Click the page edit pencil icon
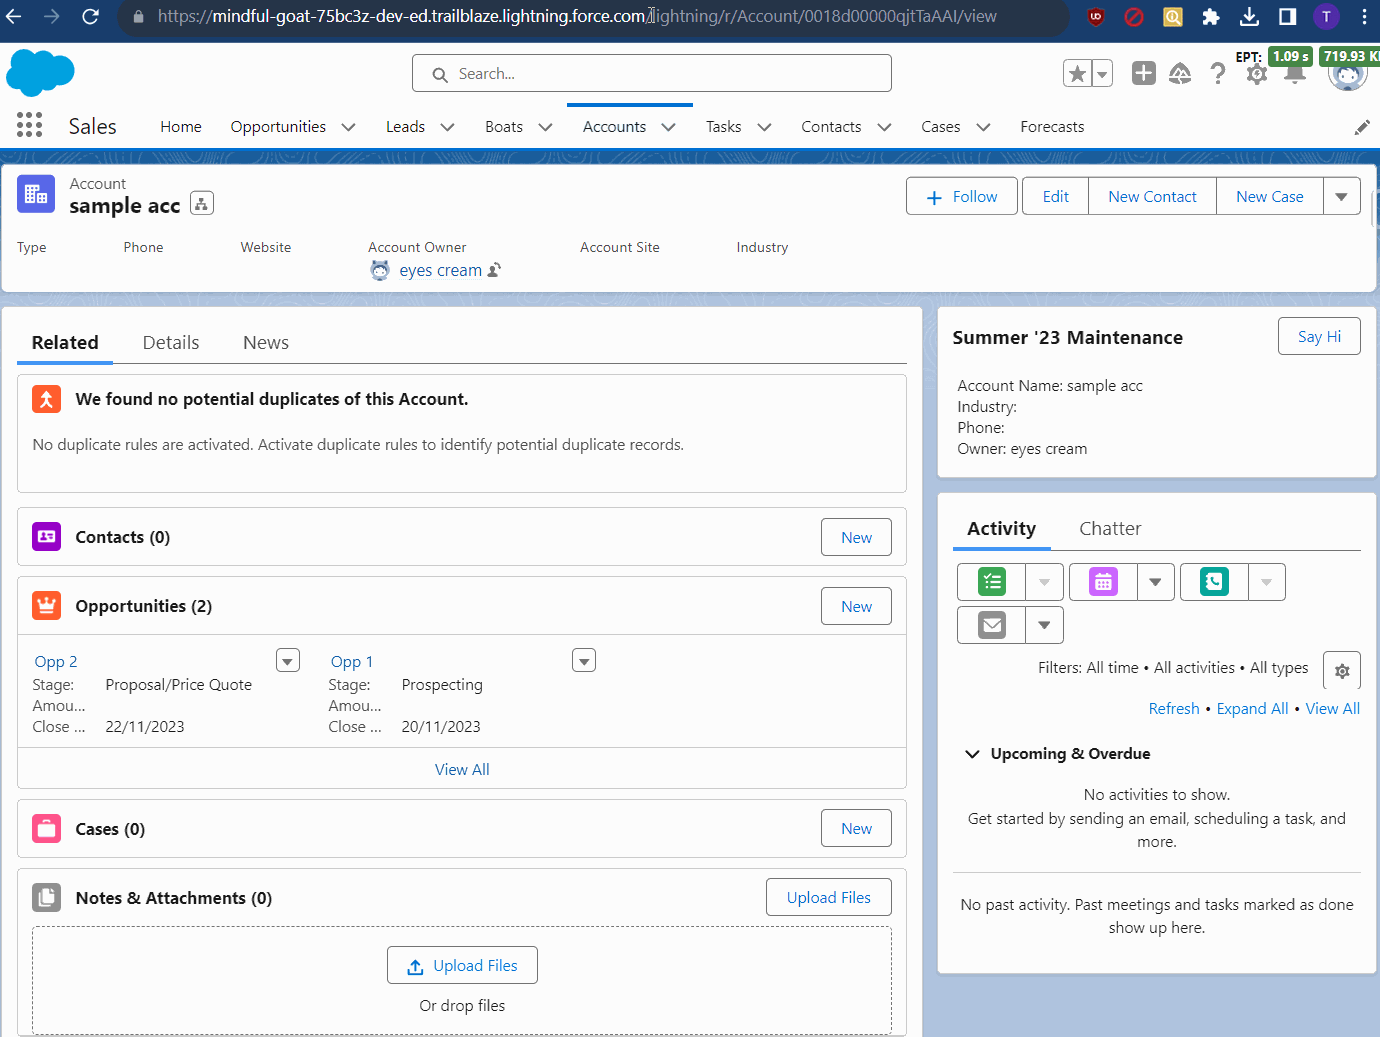Viewport: 1380px width, 1037px height. tap(1362, 127)
